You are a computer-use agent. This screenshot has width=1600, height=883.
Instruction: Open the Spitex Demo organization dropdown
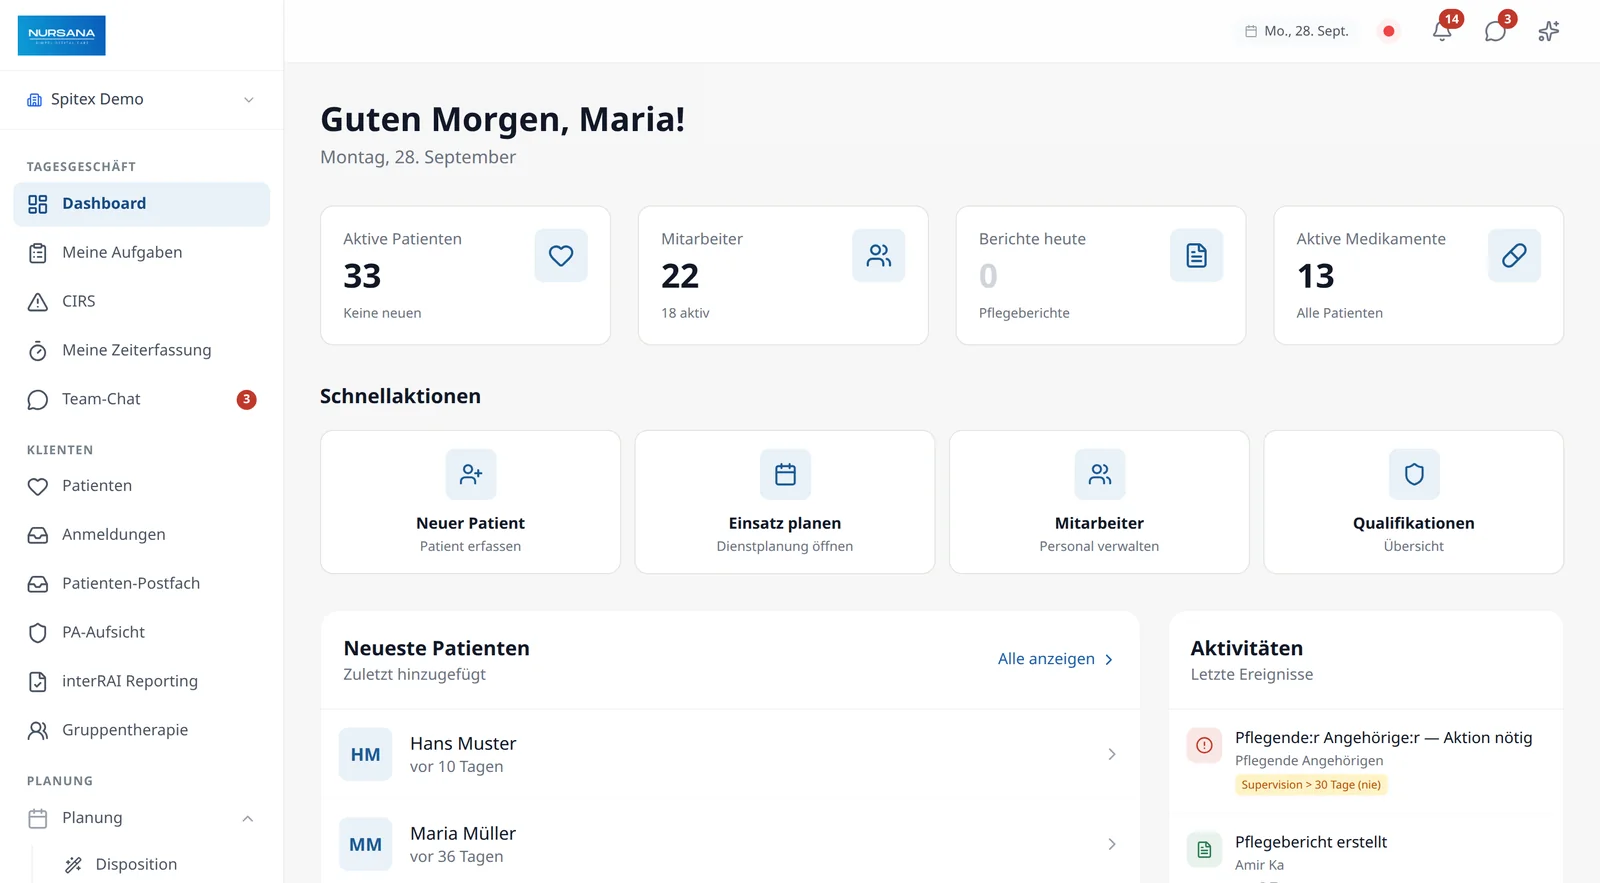coord(141,99)
